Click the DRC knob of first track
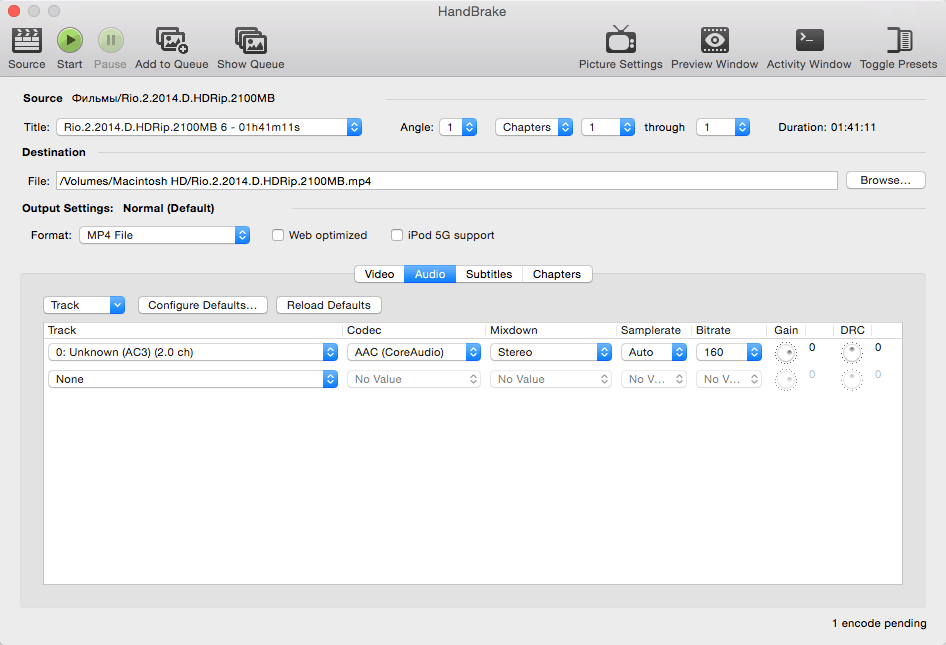The height and width of the screenshot is (645, 946). pyautogui.click(x=852, y=353)
